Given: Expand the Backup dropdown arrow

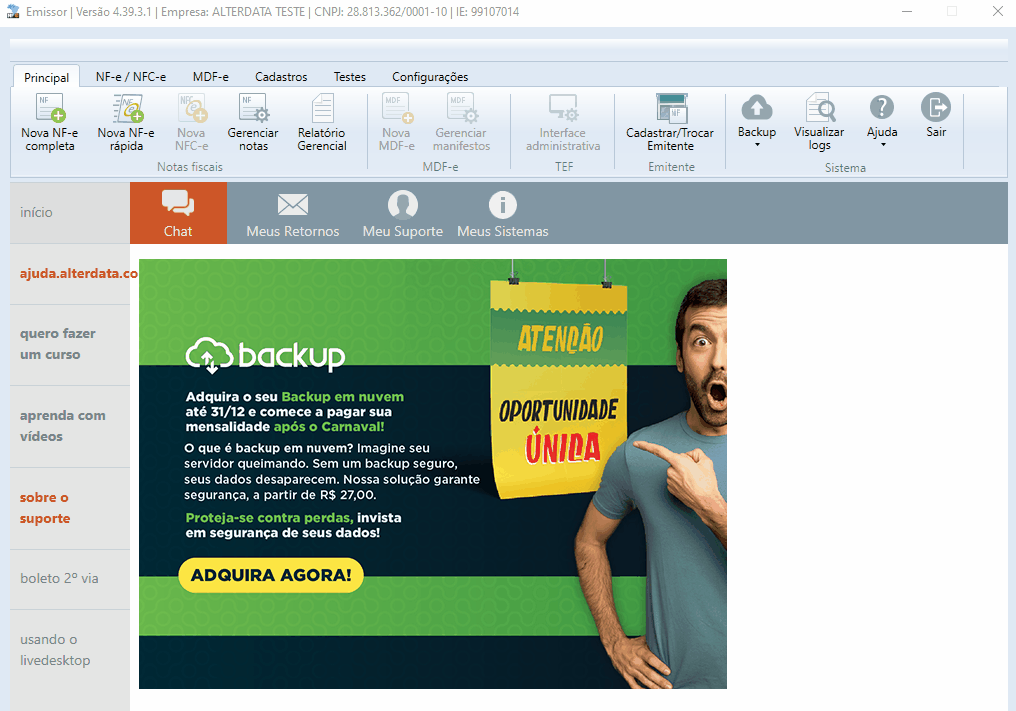Looking at the screenshot, I should (x=757, y=145).
